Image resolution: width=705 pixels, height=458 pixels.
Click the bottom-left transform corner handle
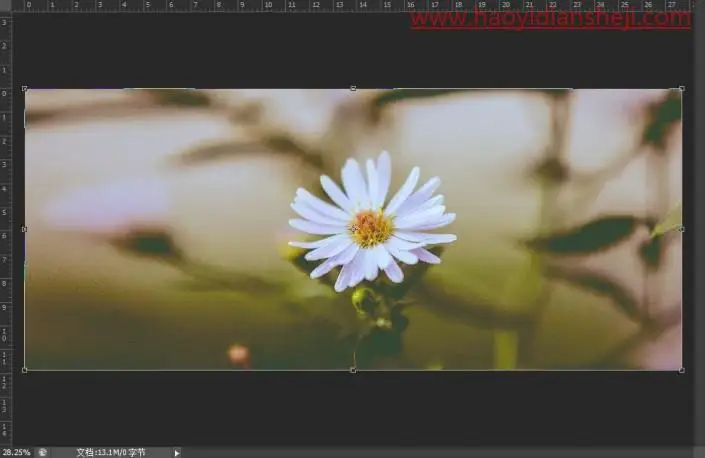(25, 370)
